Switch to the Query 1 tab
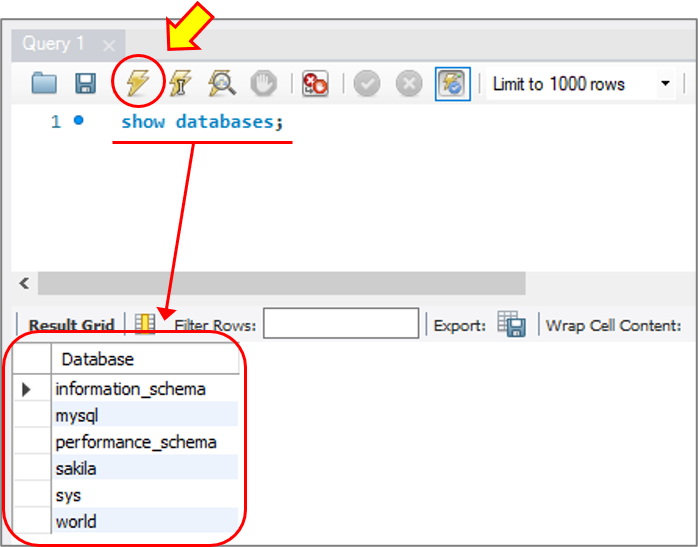698x547 pixels. click(53, 44)
